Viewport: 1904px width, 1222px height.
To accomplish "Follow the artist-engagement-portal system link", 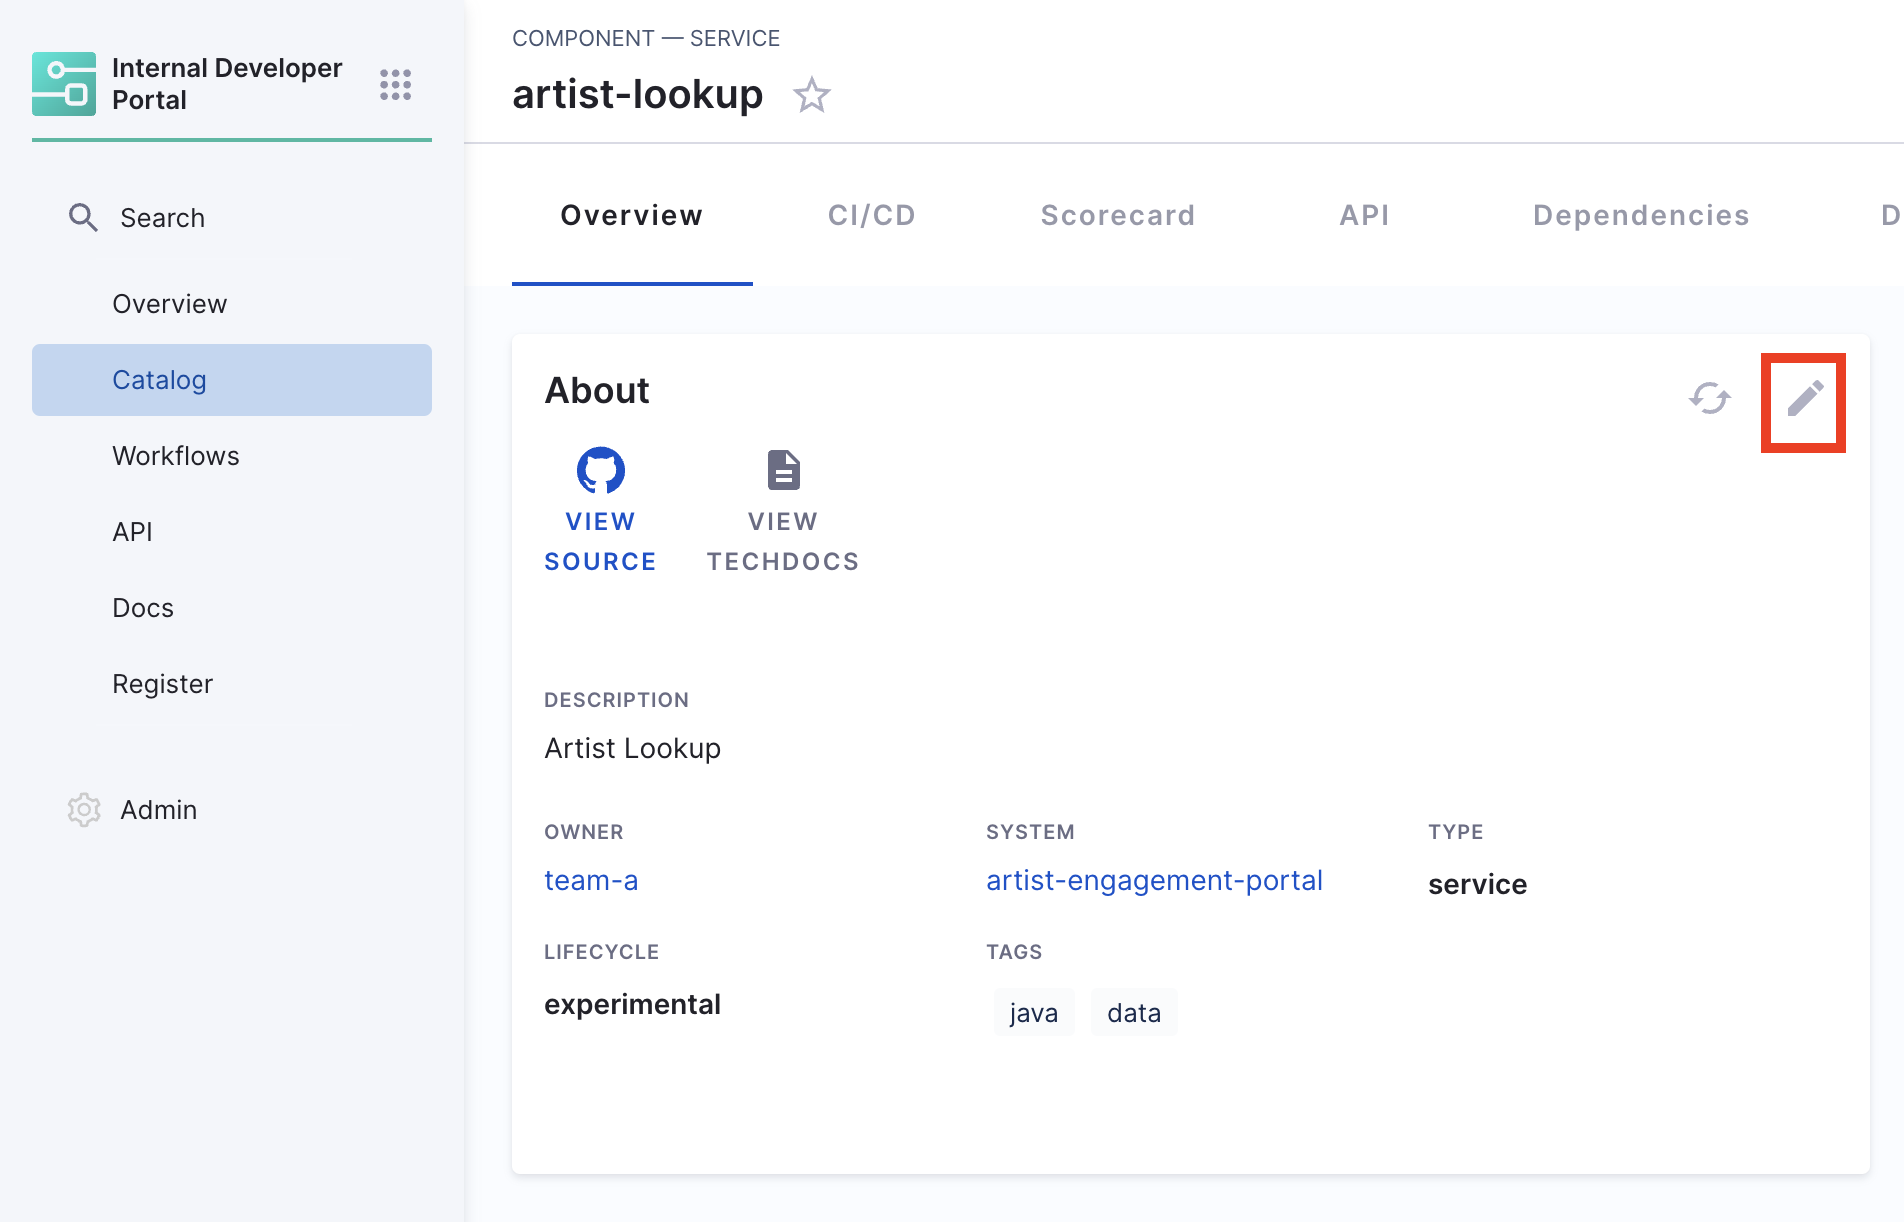I will point(1154,881).
